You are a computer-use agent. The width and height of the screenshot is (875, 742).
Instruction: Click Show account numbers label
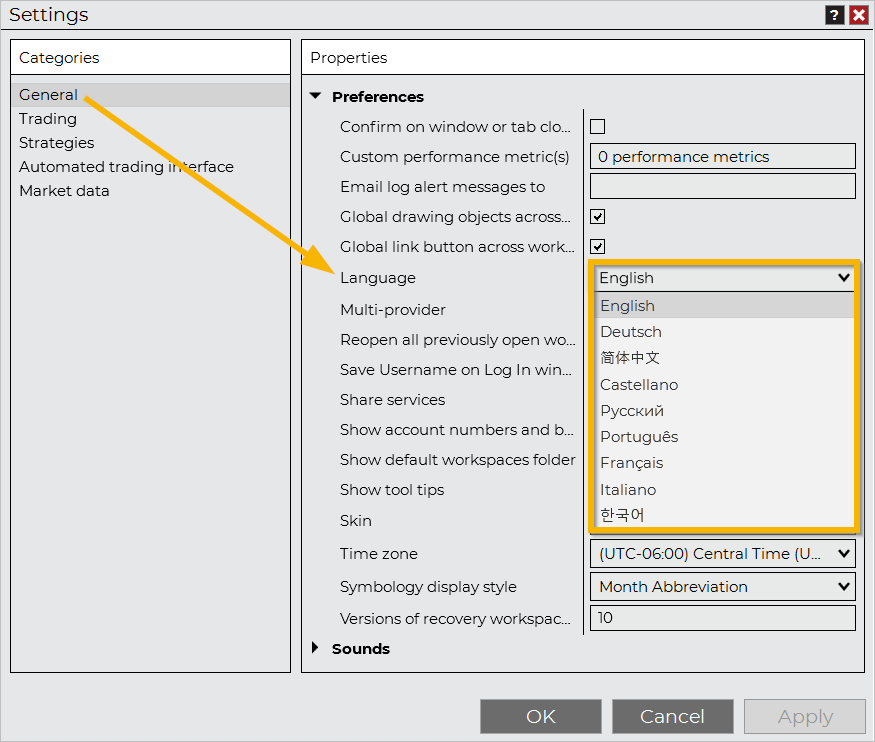coord(457,430)
